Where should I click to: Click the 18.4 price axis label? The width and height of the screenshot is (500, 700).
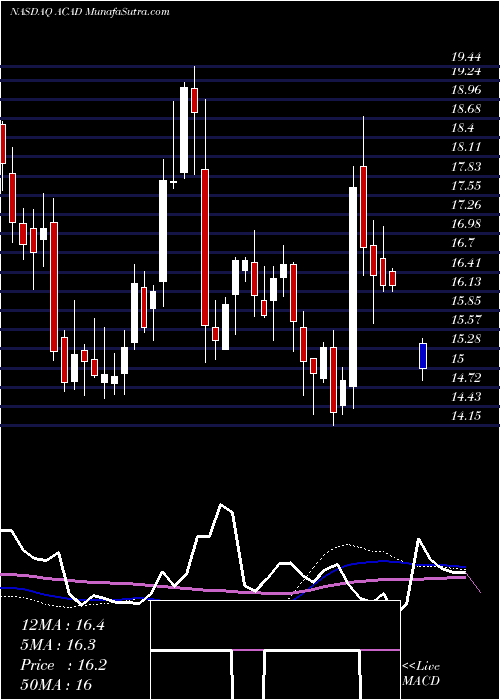pyautogui.click(x=462, y=128)
